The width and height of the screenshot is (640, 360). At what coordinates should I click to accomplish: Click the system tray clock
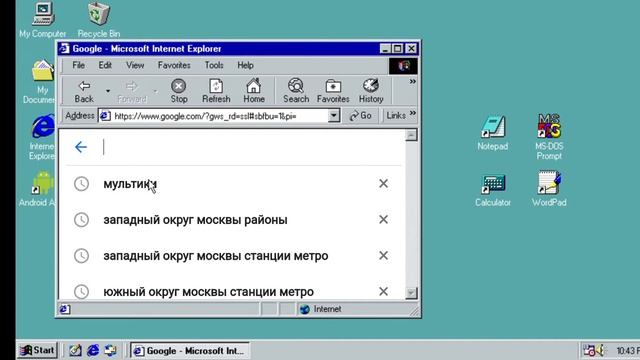[x=628, y=351]
